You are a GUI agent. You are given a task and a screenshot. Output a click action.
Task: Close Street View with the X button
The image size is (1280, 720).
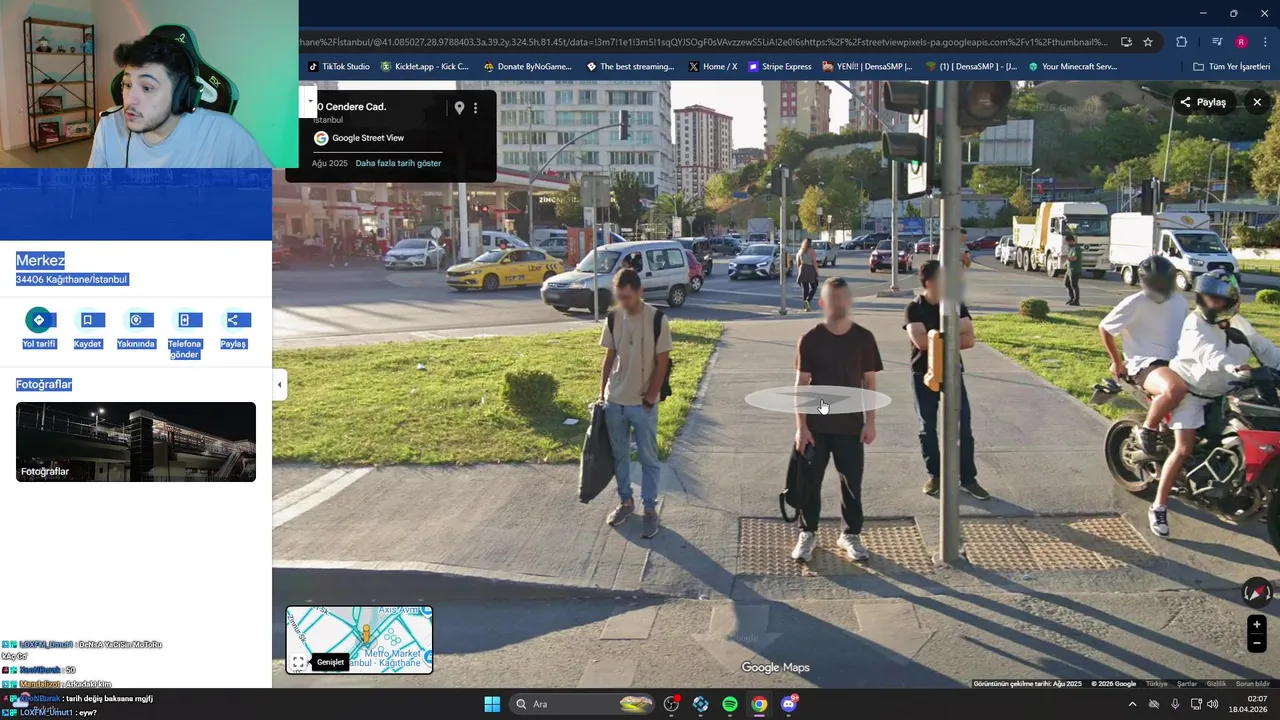1257,102
